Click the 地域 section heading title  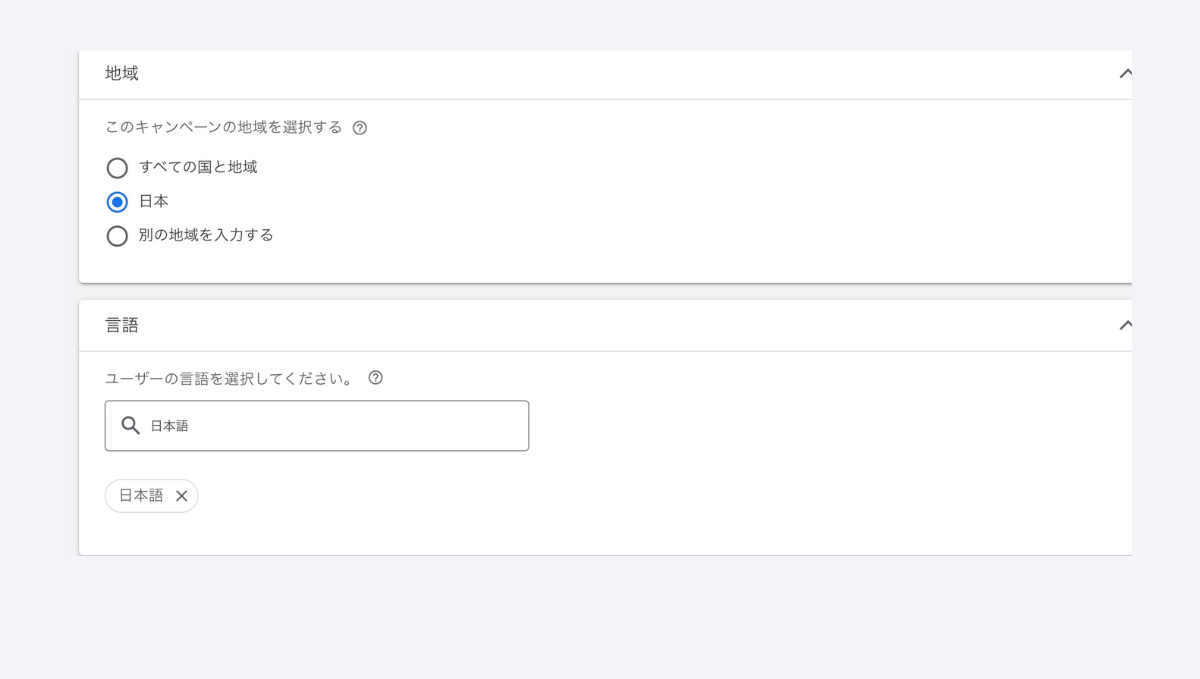pyautogui.click(x=122, y=73)
